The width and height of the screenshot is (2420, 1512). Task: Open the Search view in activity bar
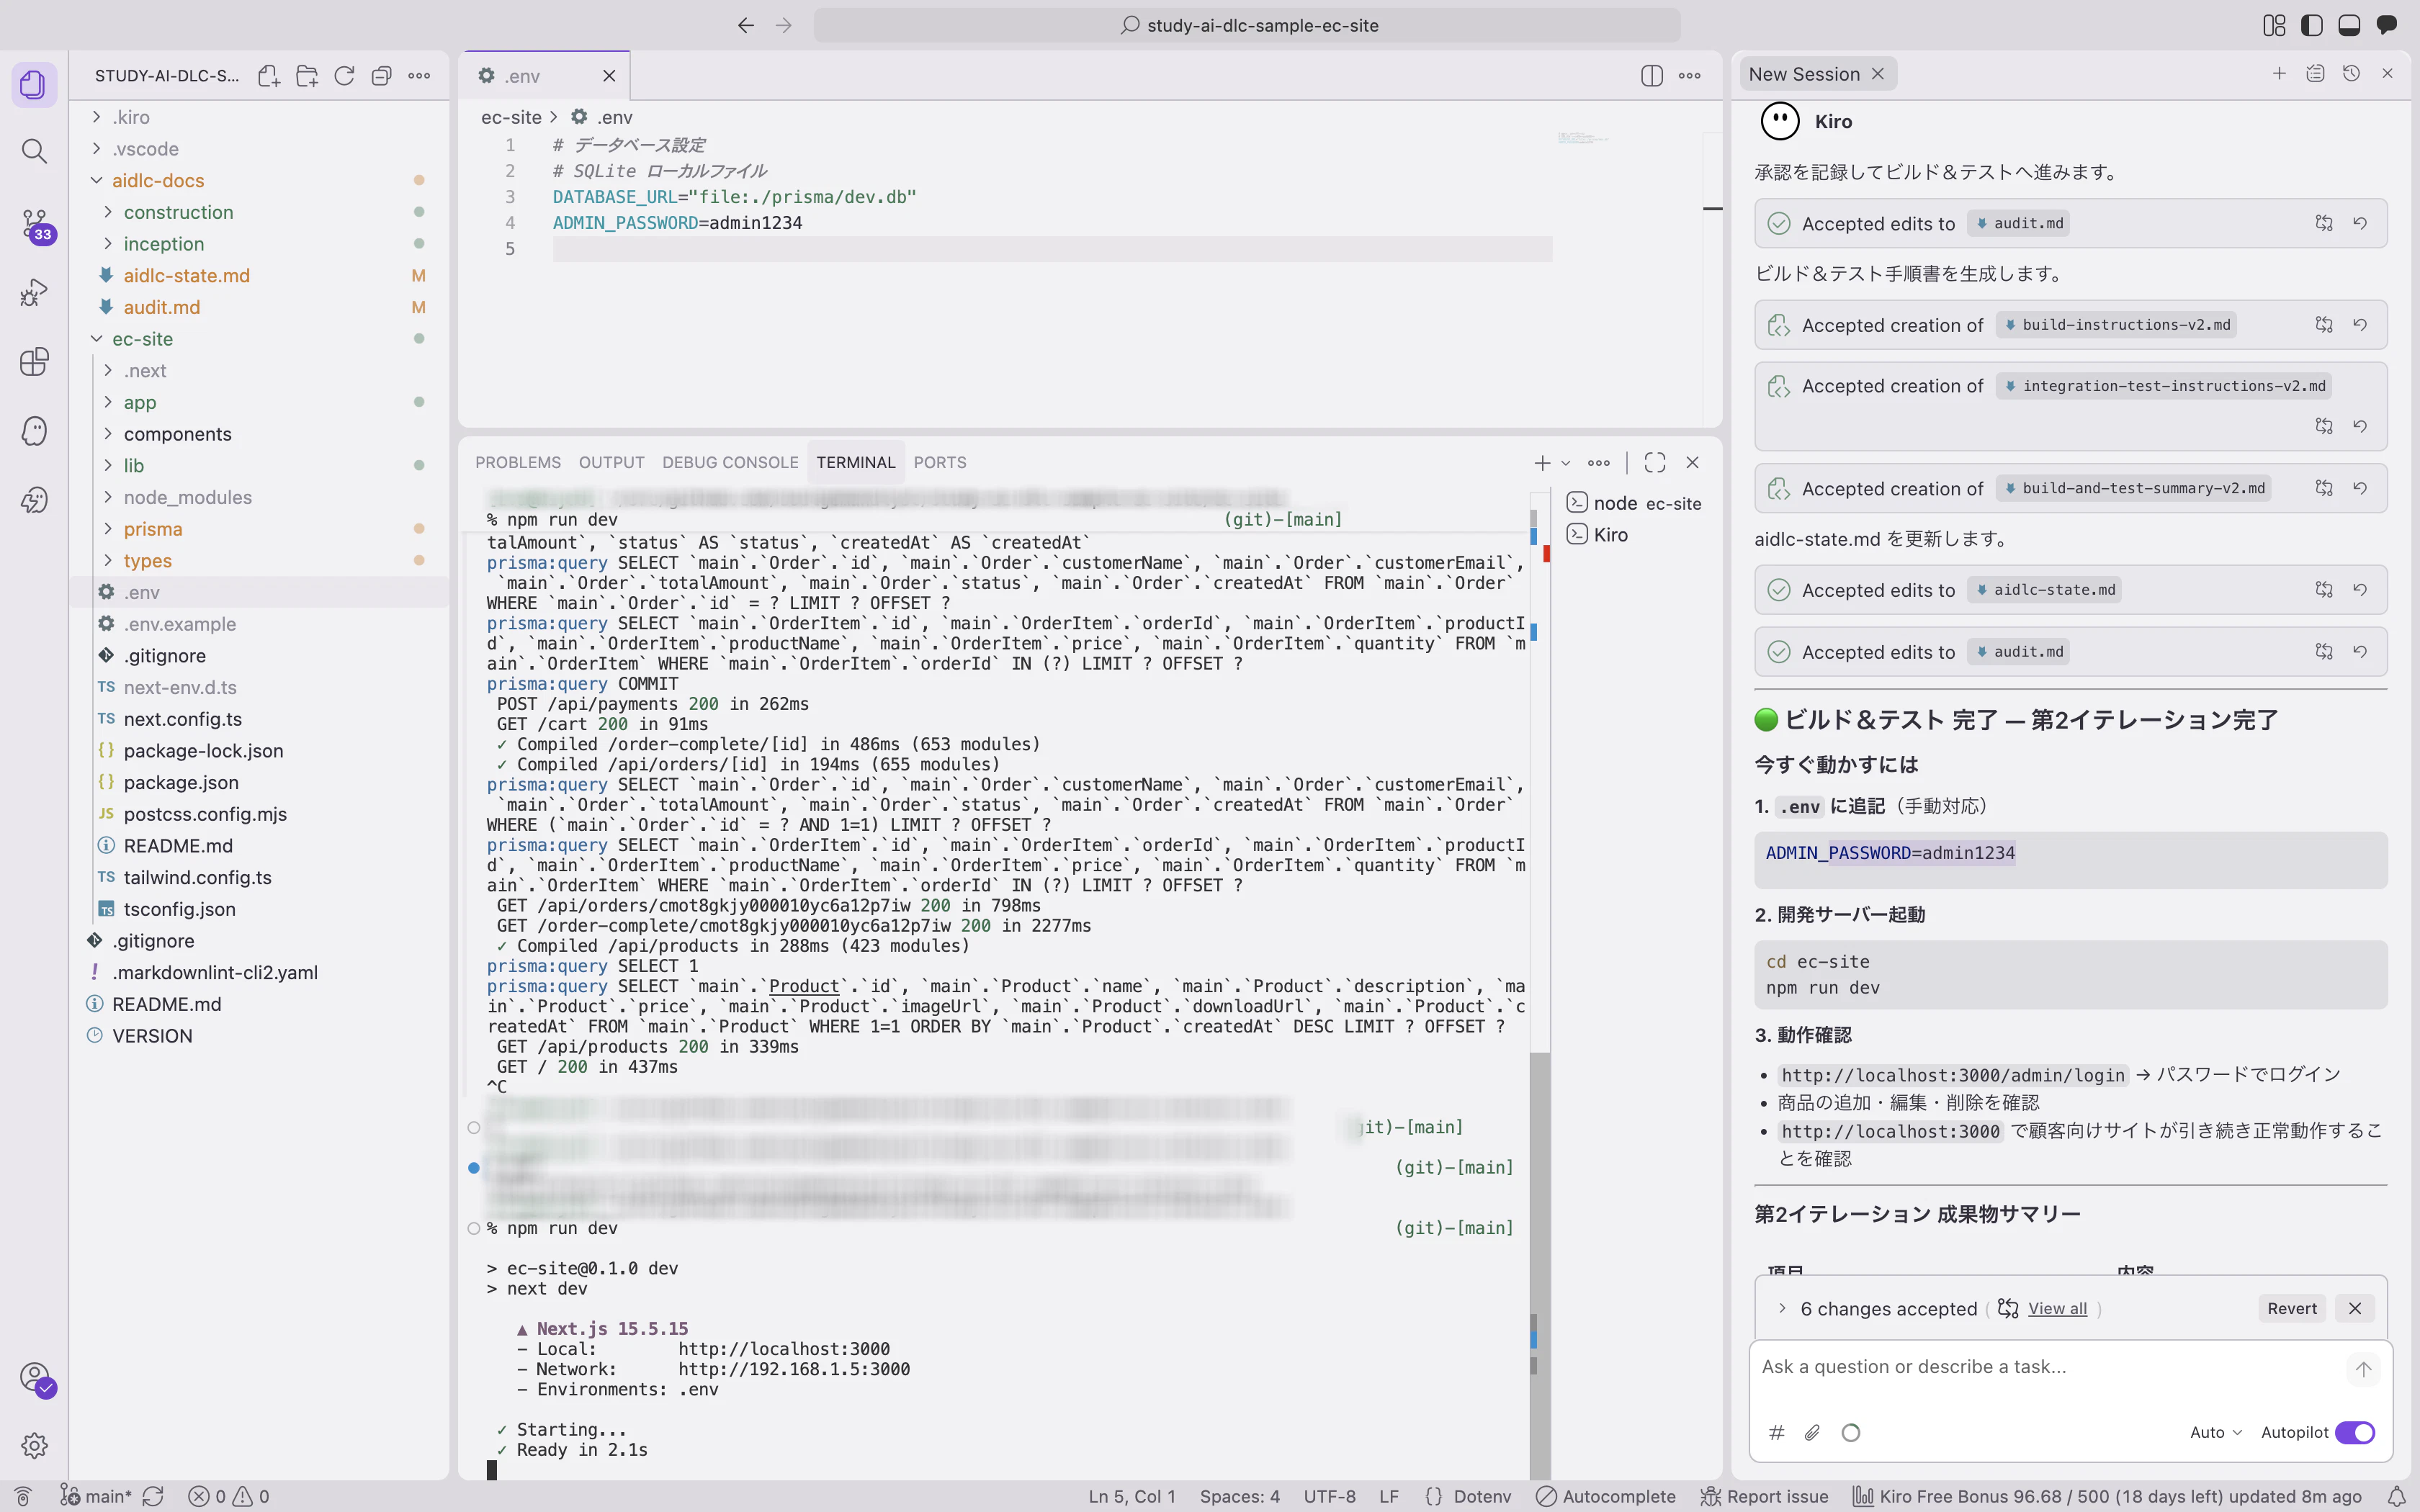pos(34,151)
